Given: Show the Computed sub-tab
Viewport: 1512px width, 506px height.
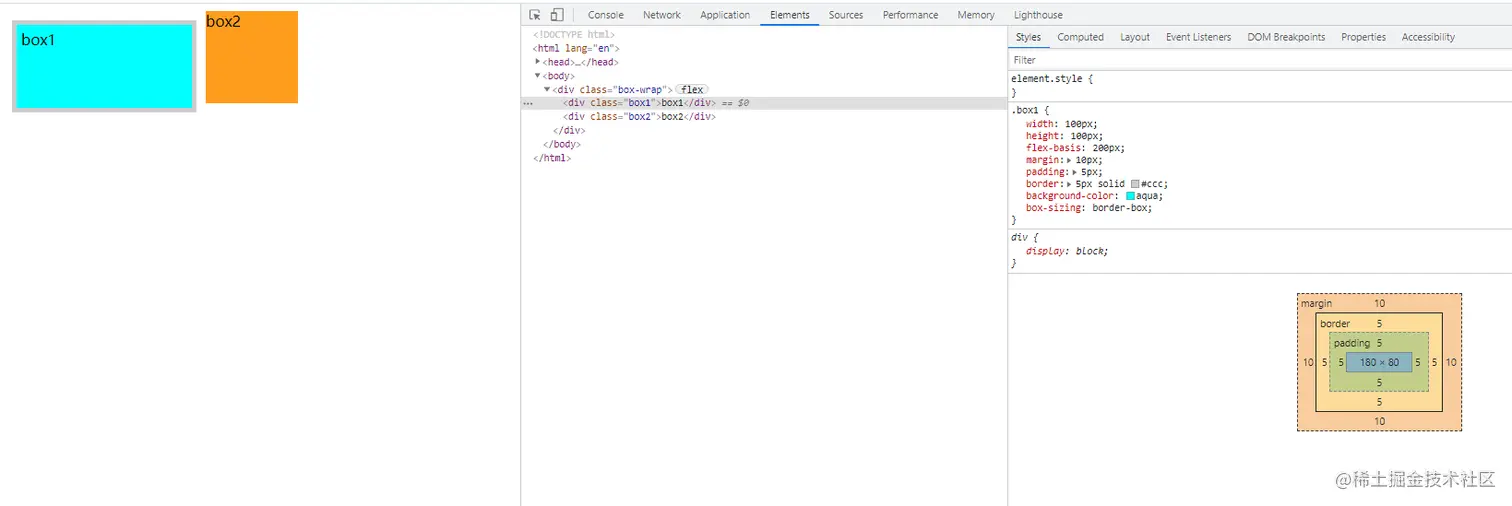Looking at the screenshot, I should 1080,37.
